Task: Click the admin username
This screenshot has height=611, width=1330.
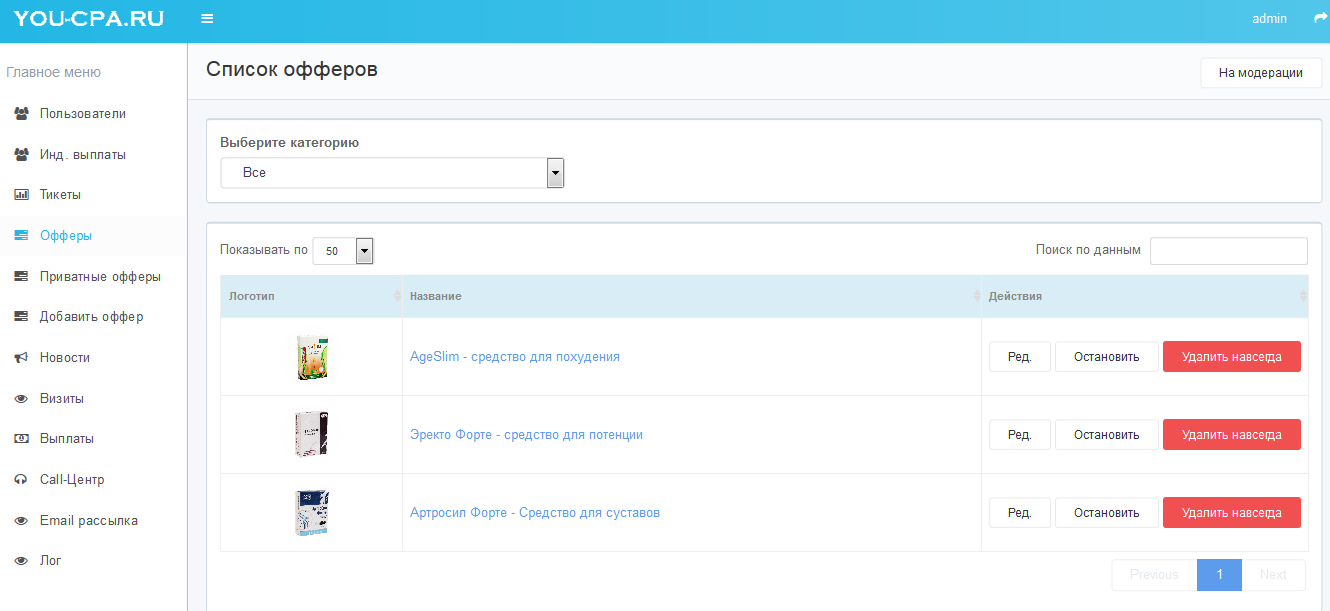Action: point(1269,19)
